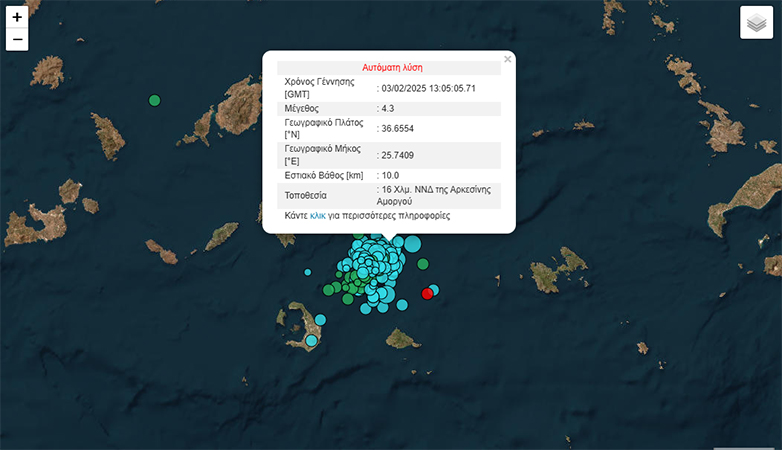Screen dimensions: 782x450
Task: Select the small cyan marker west of the cluster
Action: point(308,272)
